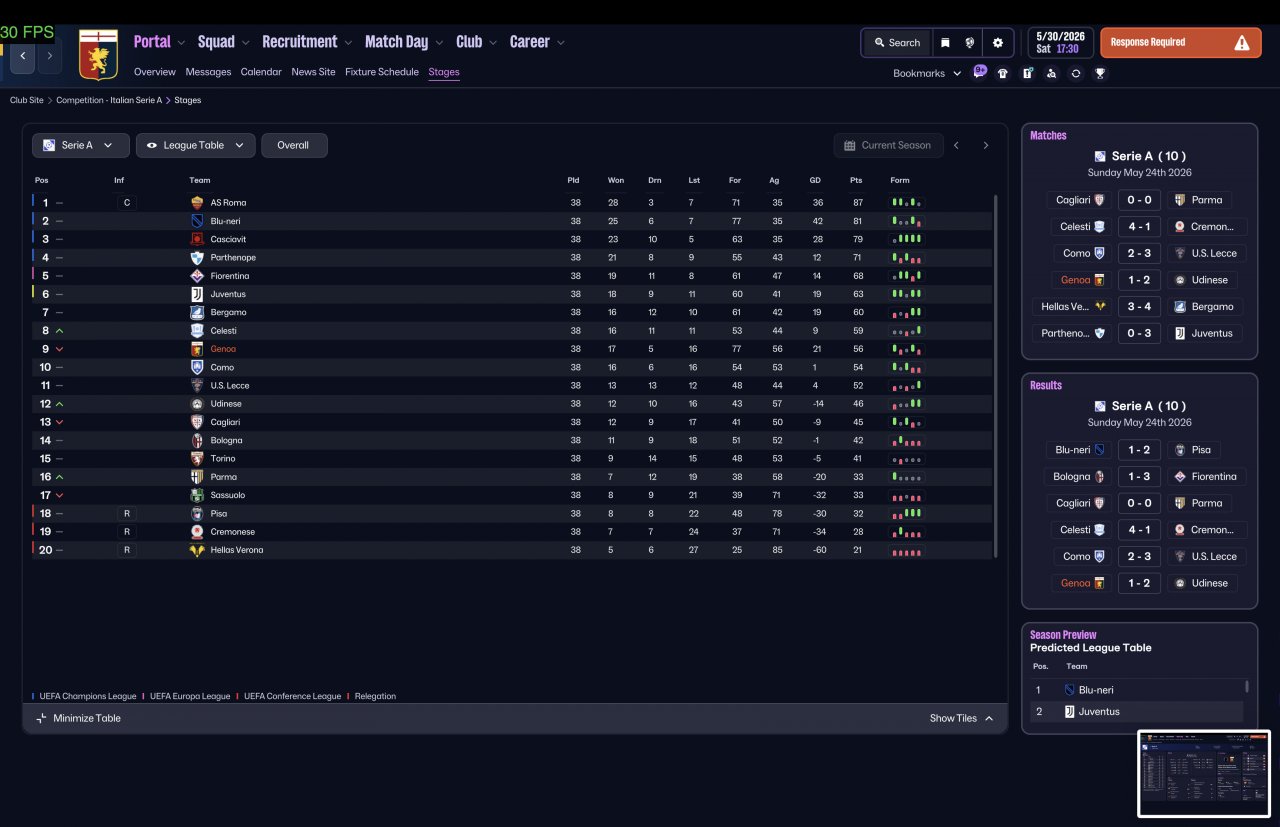Click Serie A logo in Results panel header
The width and height of the screenshot is (1280, 827).
(x=1100, y=406)
